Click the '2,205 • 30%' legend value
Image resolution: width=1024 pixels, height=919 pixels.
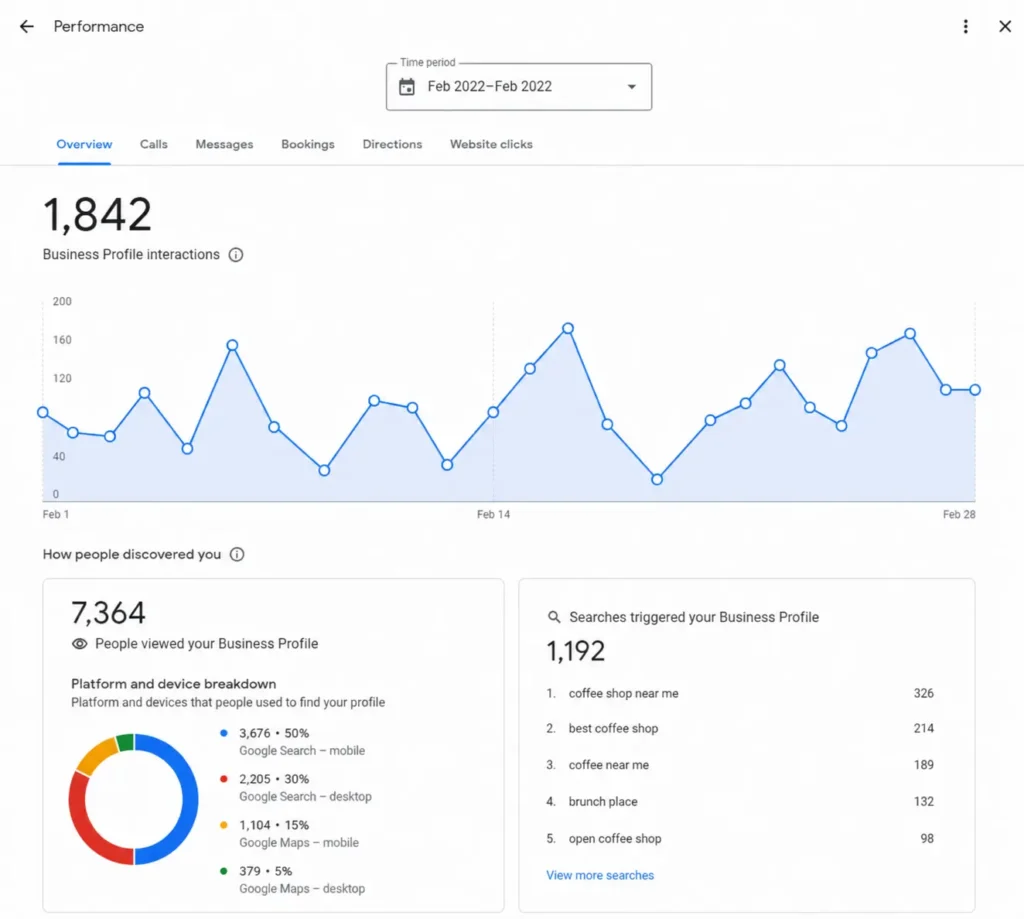pyautogui.click(x=274, y=779)
